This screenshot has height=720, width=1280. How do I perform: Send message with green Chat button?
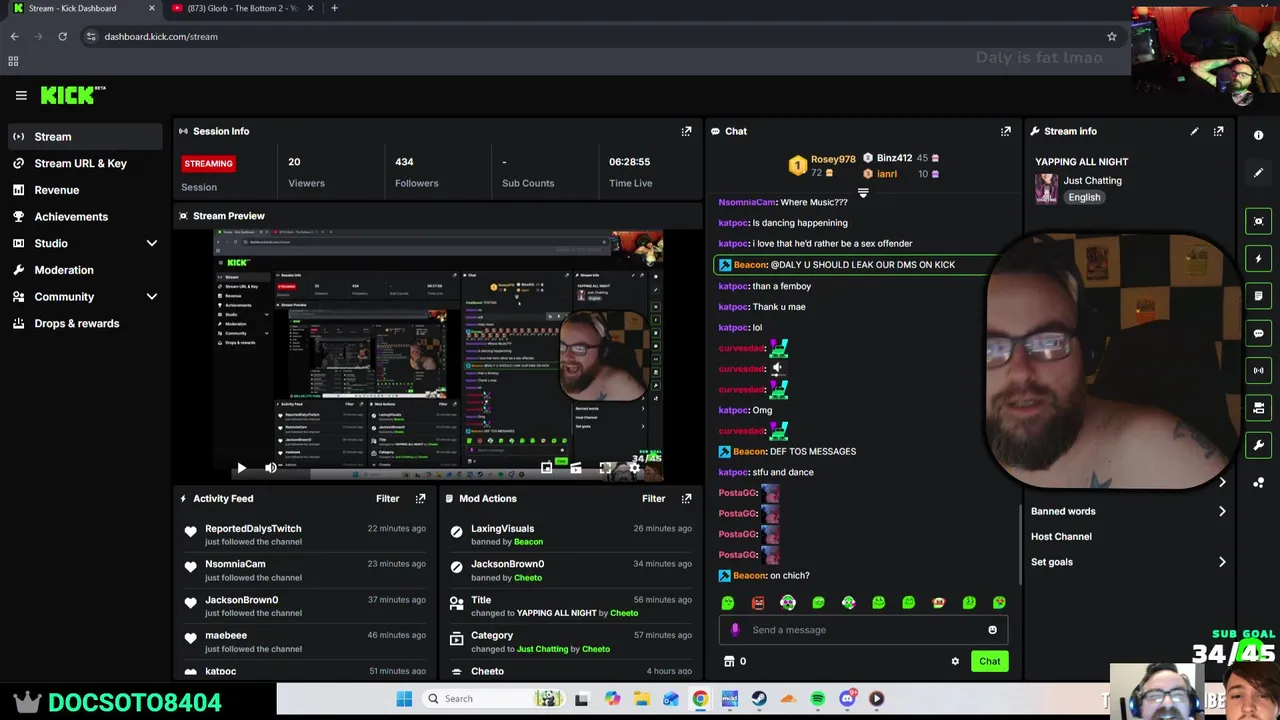[x=989, y=661]
